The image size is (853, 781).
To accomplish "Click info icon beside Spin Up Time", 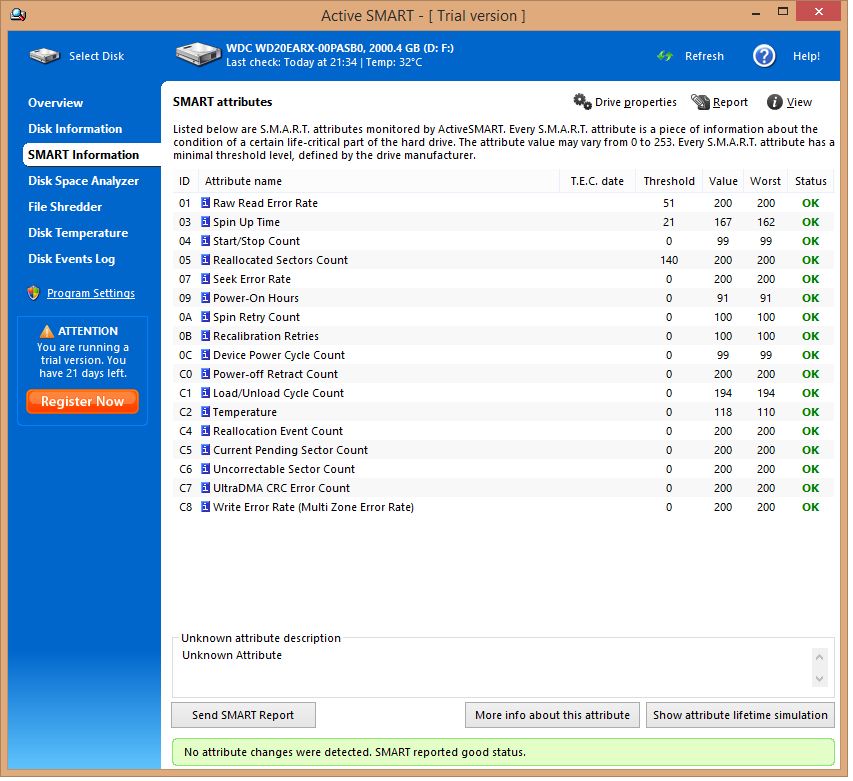I will pos(206,223).
